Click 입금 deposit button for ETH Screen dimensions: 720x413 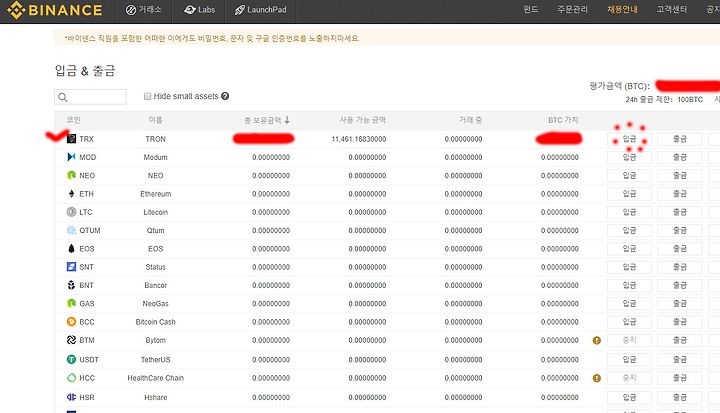(x=629, y=194)
